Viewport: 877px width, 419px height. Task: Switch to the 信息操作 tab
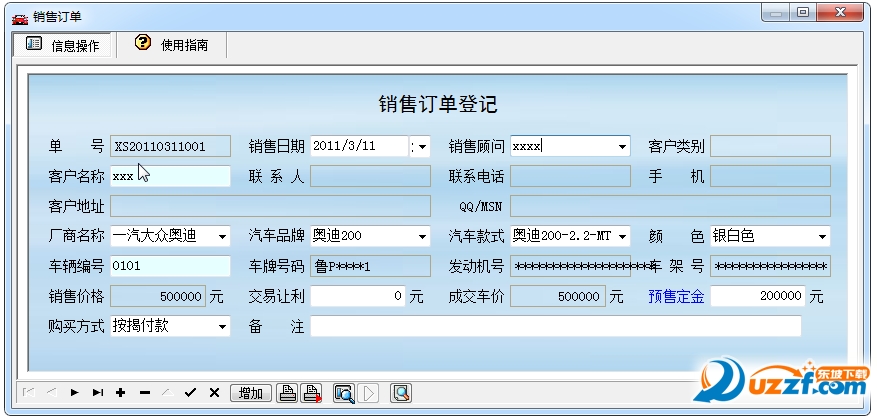(x=63, y=45)
